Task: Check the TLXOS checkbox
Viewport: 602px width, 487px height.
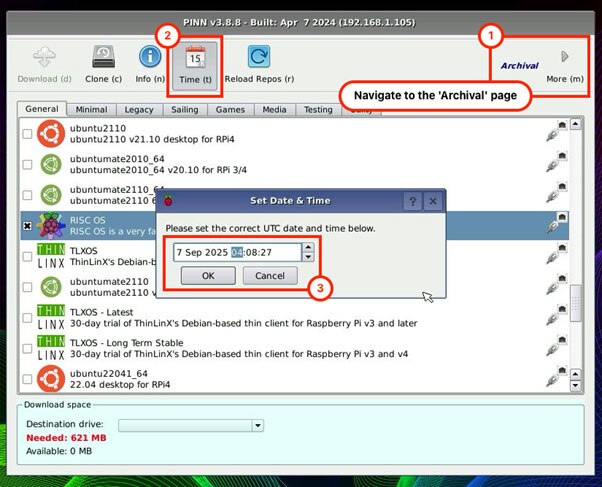Action: pos(27,257)
